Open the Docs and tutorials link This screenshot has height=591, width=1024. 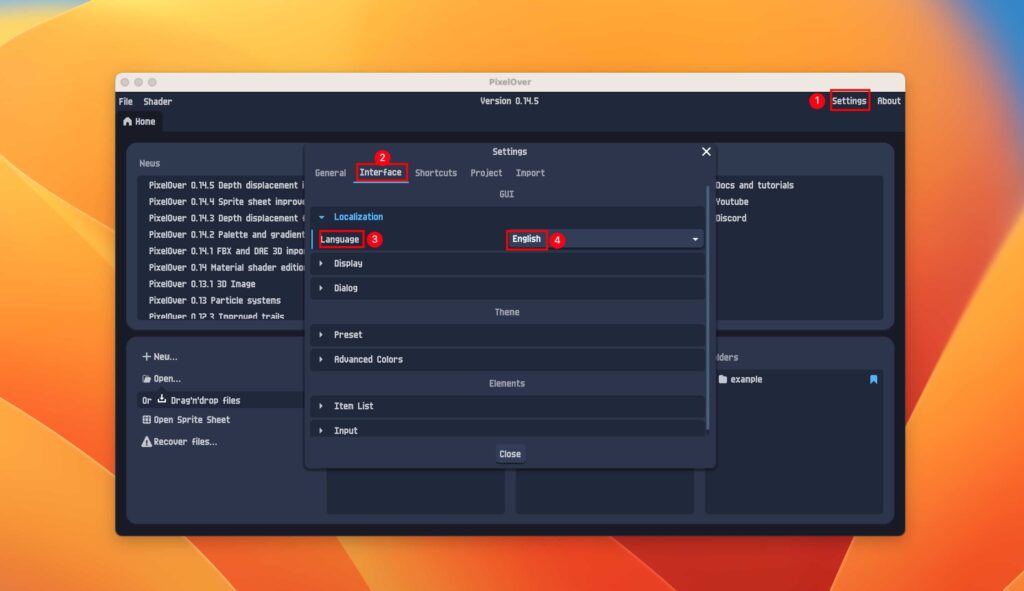pyautogui.click(x=753, y=185)
